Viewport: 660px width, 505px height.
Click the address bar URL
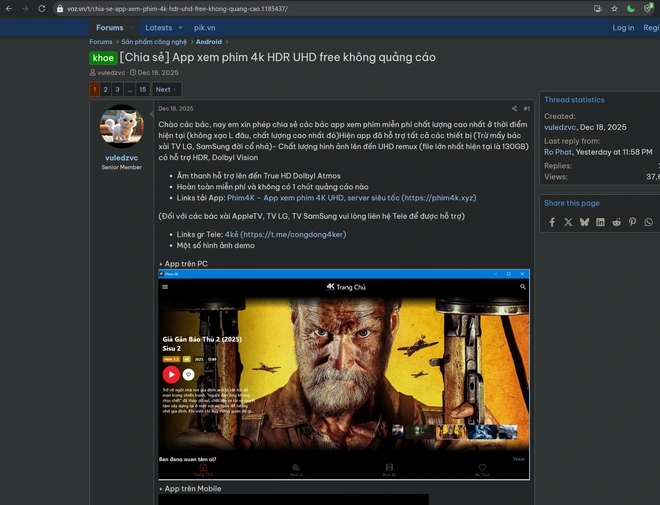click(x=178, y=8)
